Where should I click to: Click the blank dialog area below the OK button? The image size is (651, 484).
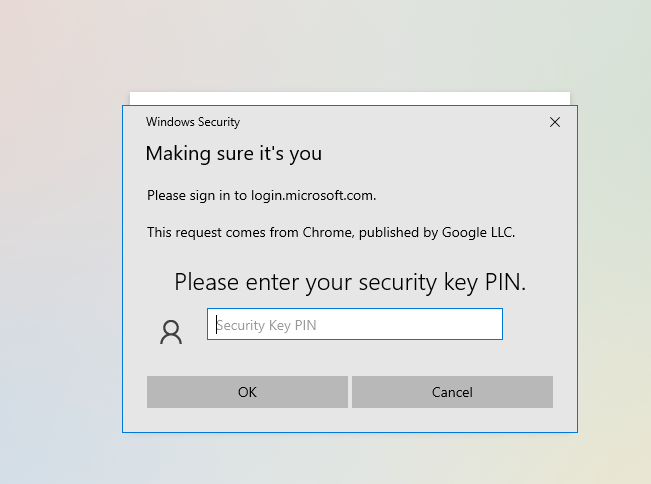(x=247, y=420)
